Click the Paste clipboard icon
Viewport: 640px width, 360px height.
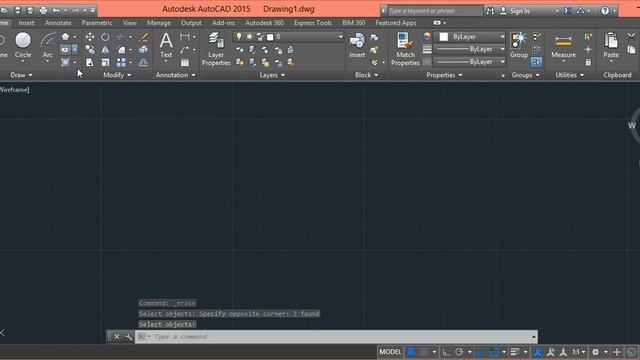(611, 46)
